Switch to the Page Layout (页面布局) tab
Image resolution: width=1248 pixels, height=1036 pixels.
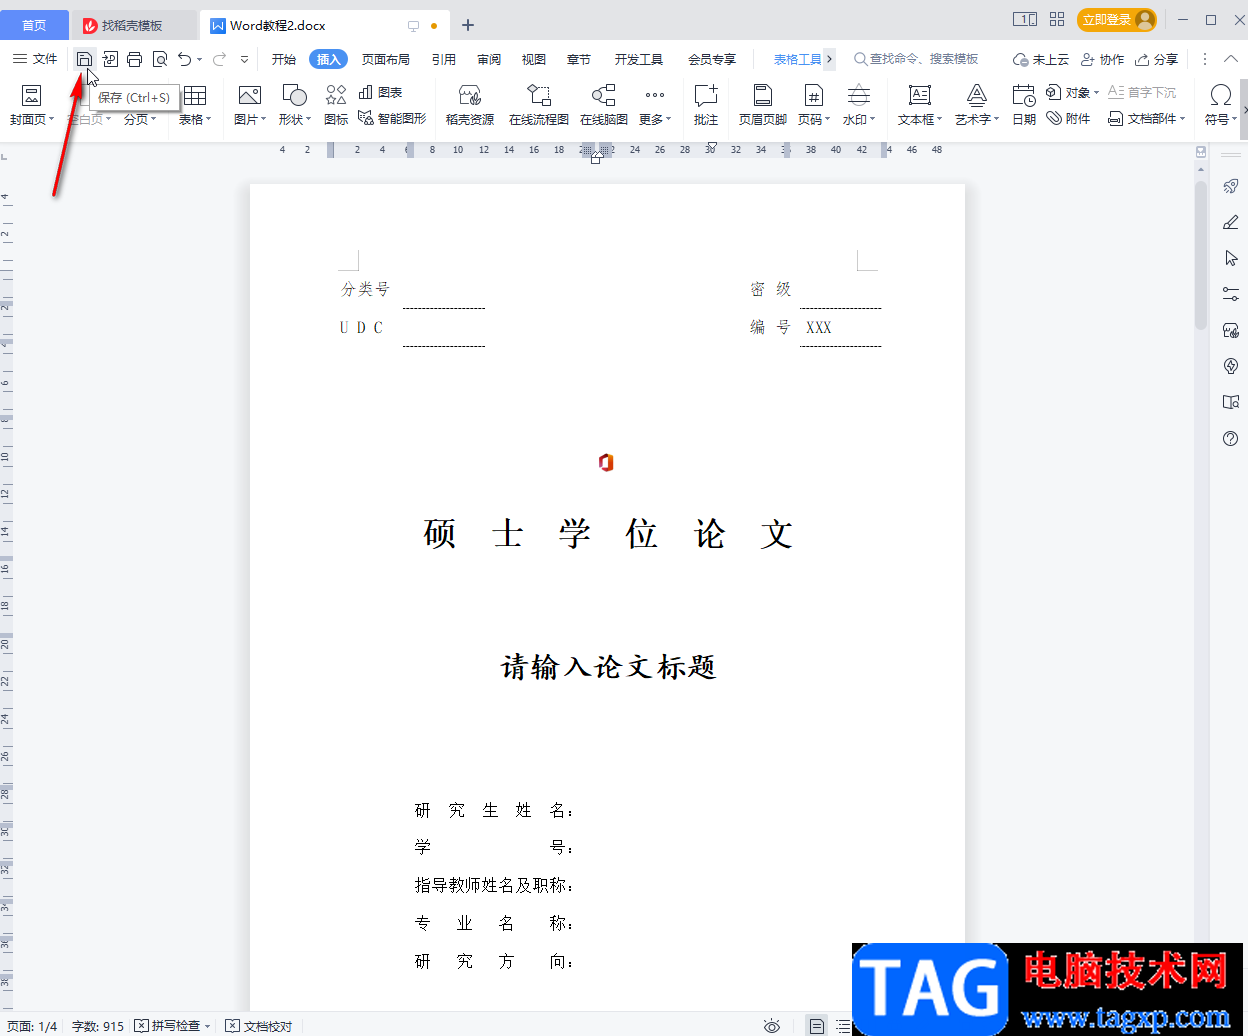[386, 59]
